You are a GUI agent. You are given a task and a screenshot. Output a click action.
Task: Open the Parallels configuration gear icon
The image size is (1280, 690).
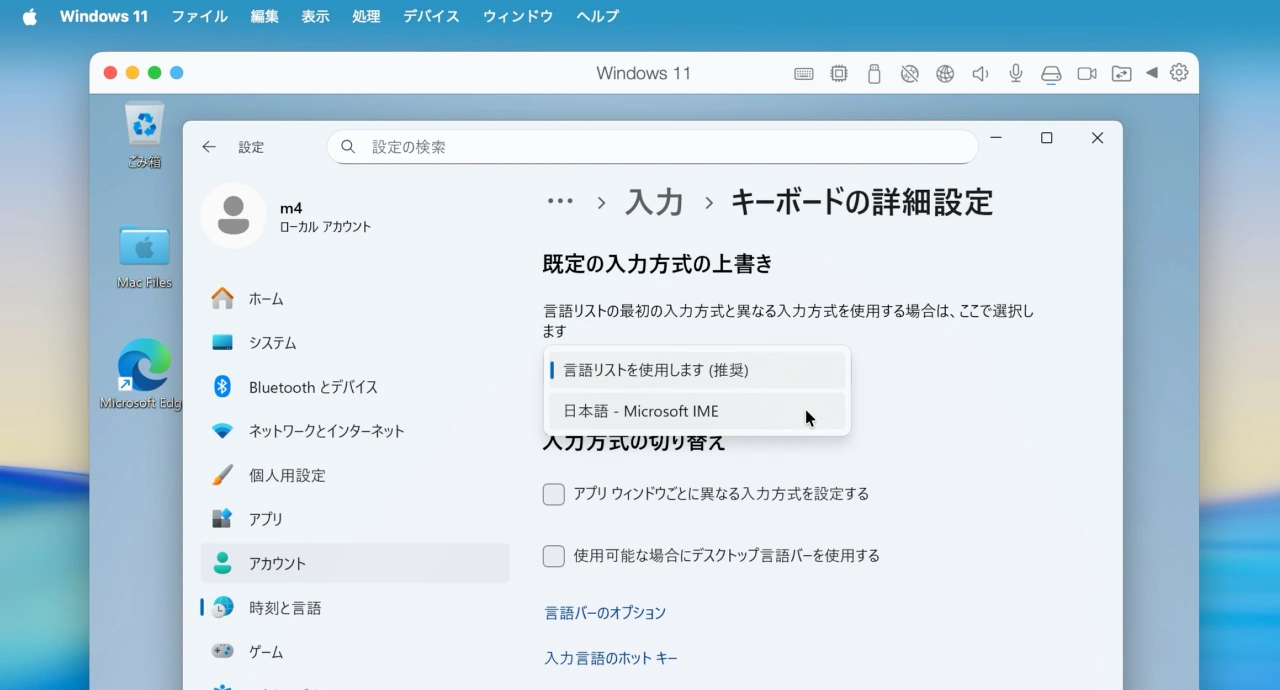(x=1178, y=73)
